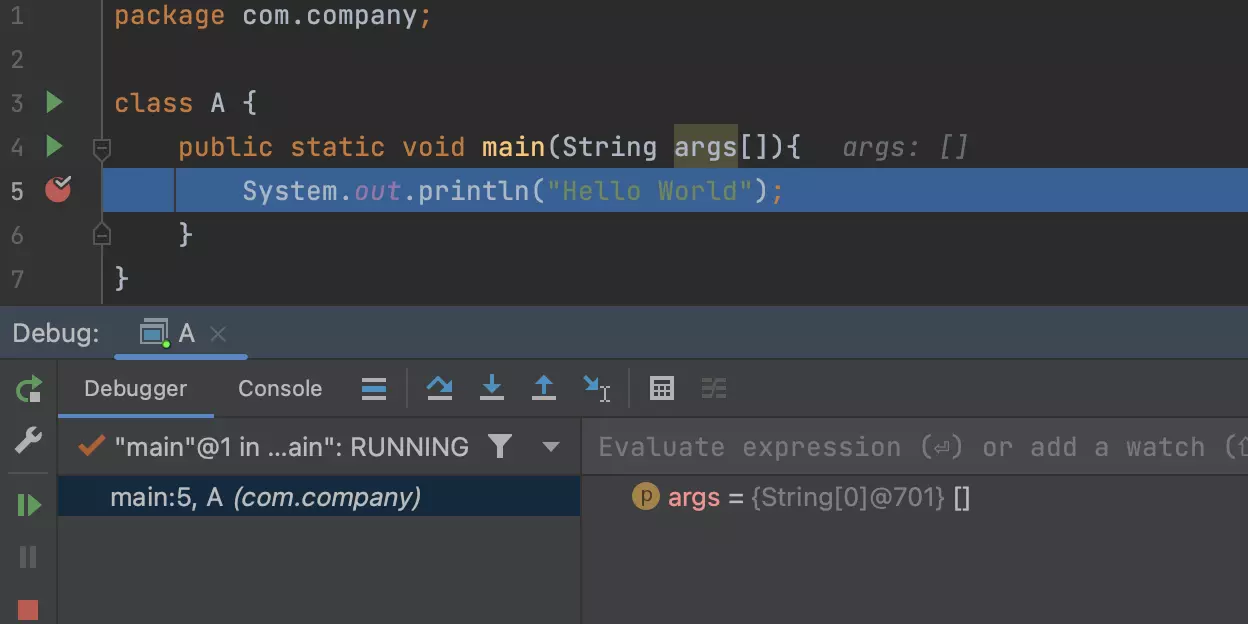Click the highlighted args parameter in code
Screen dimensions: 1248x624
pyautogui.click(x=705, y=147)
